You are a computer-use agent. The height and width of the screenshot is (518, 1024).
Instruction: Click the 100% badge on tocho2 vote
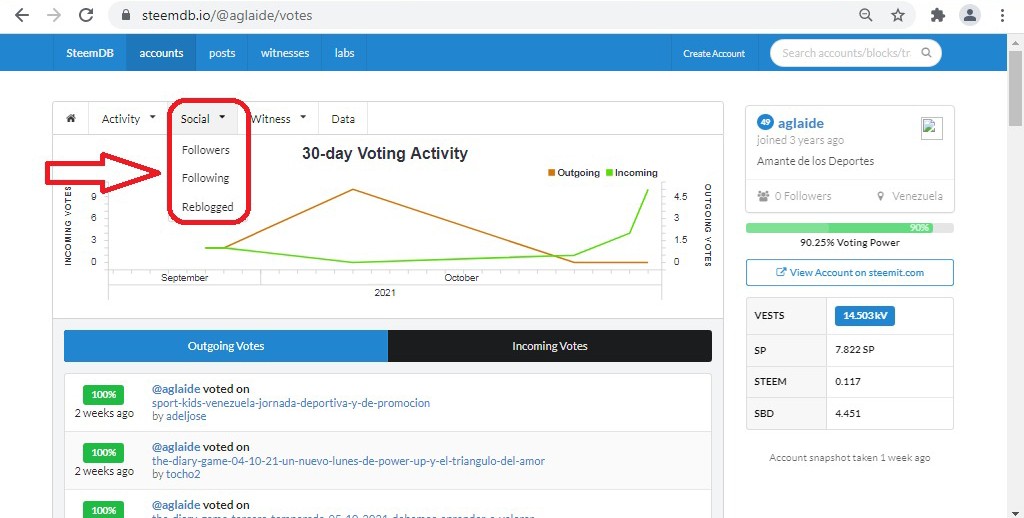click(x=104, y=453)
